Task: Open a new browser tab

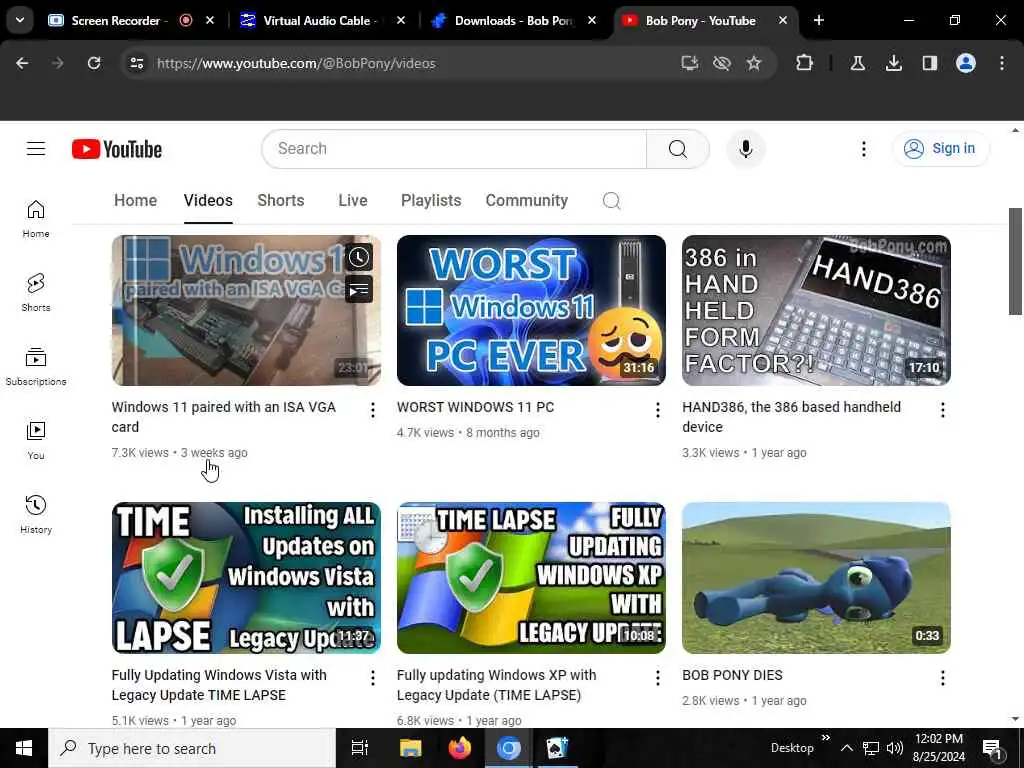Action: [x=818, y=20]
